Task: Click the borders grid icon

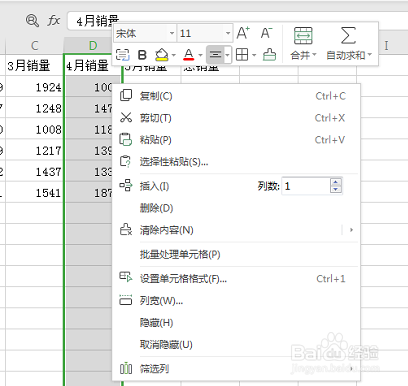Action: (242, 55)
